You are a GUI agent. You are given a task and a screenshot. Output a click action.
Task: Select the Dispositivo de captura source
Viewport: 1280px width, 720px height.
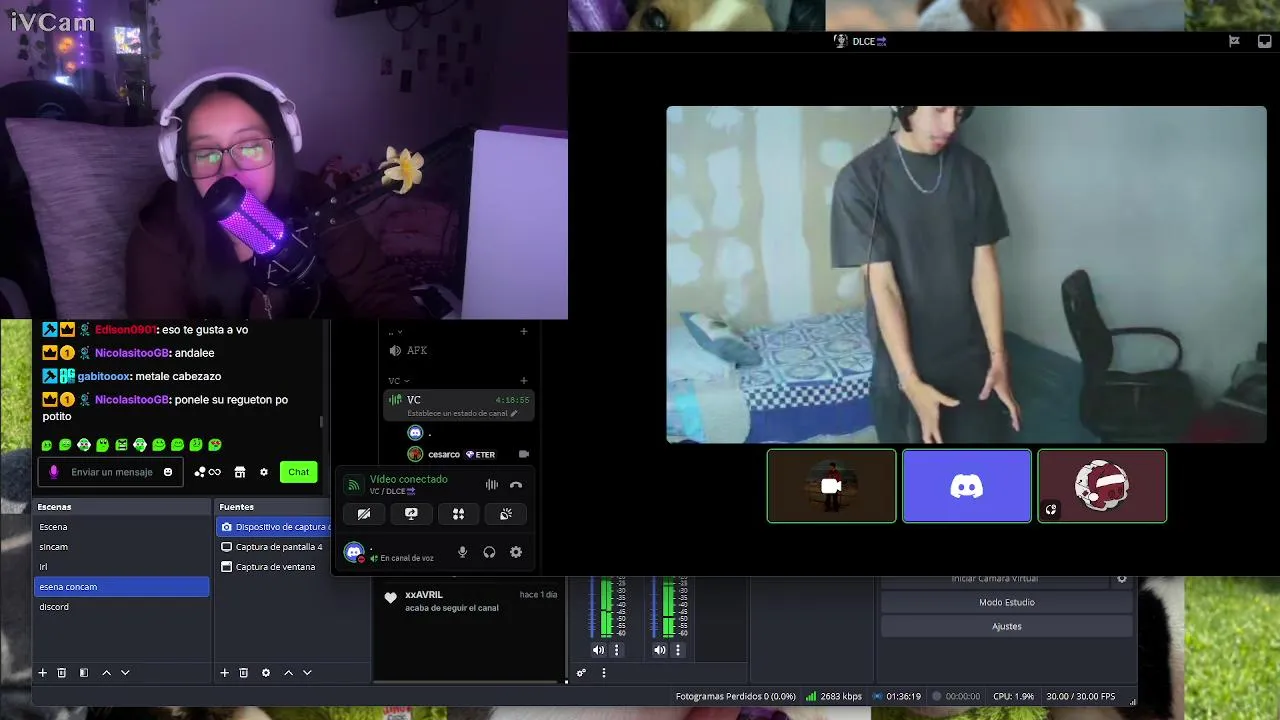click(x=273, y=527)
